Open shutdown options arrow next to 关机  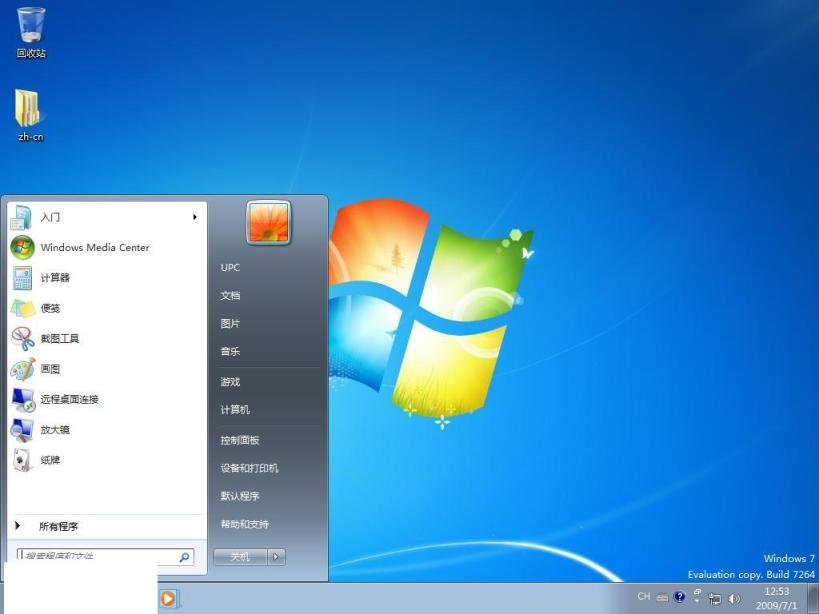point(276,557)
